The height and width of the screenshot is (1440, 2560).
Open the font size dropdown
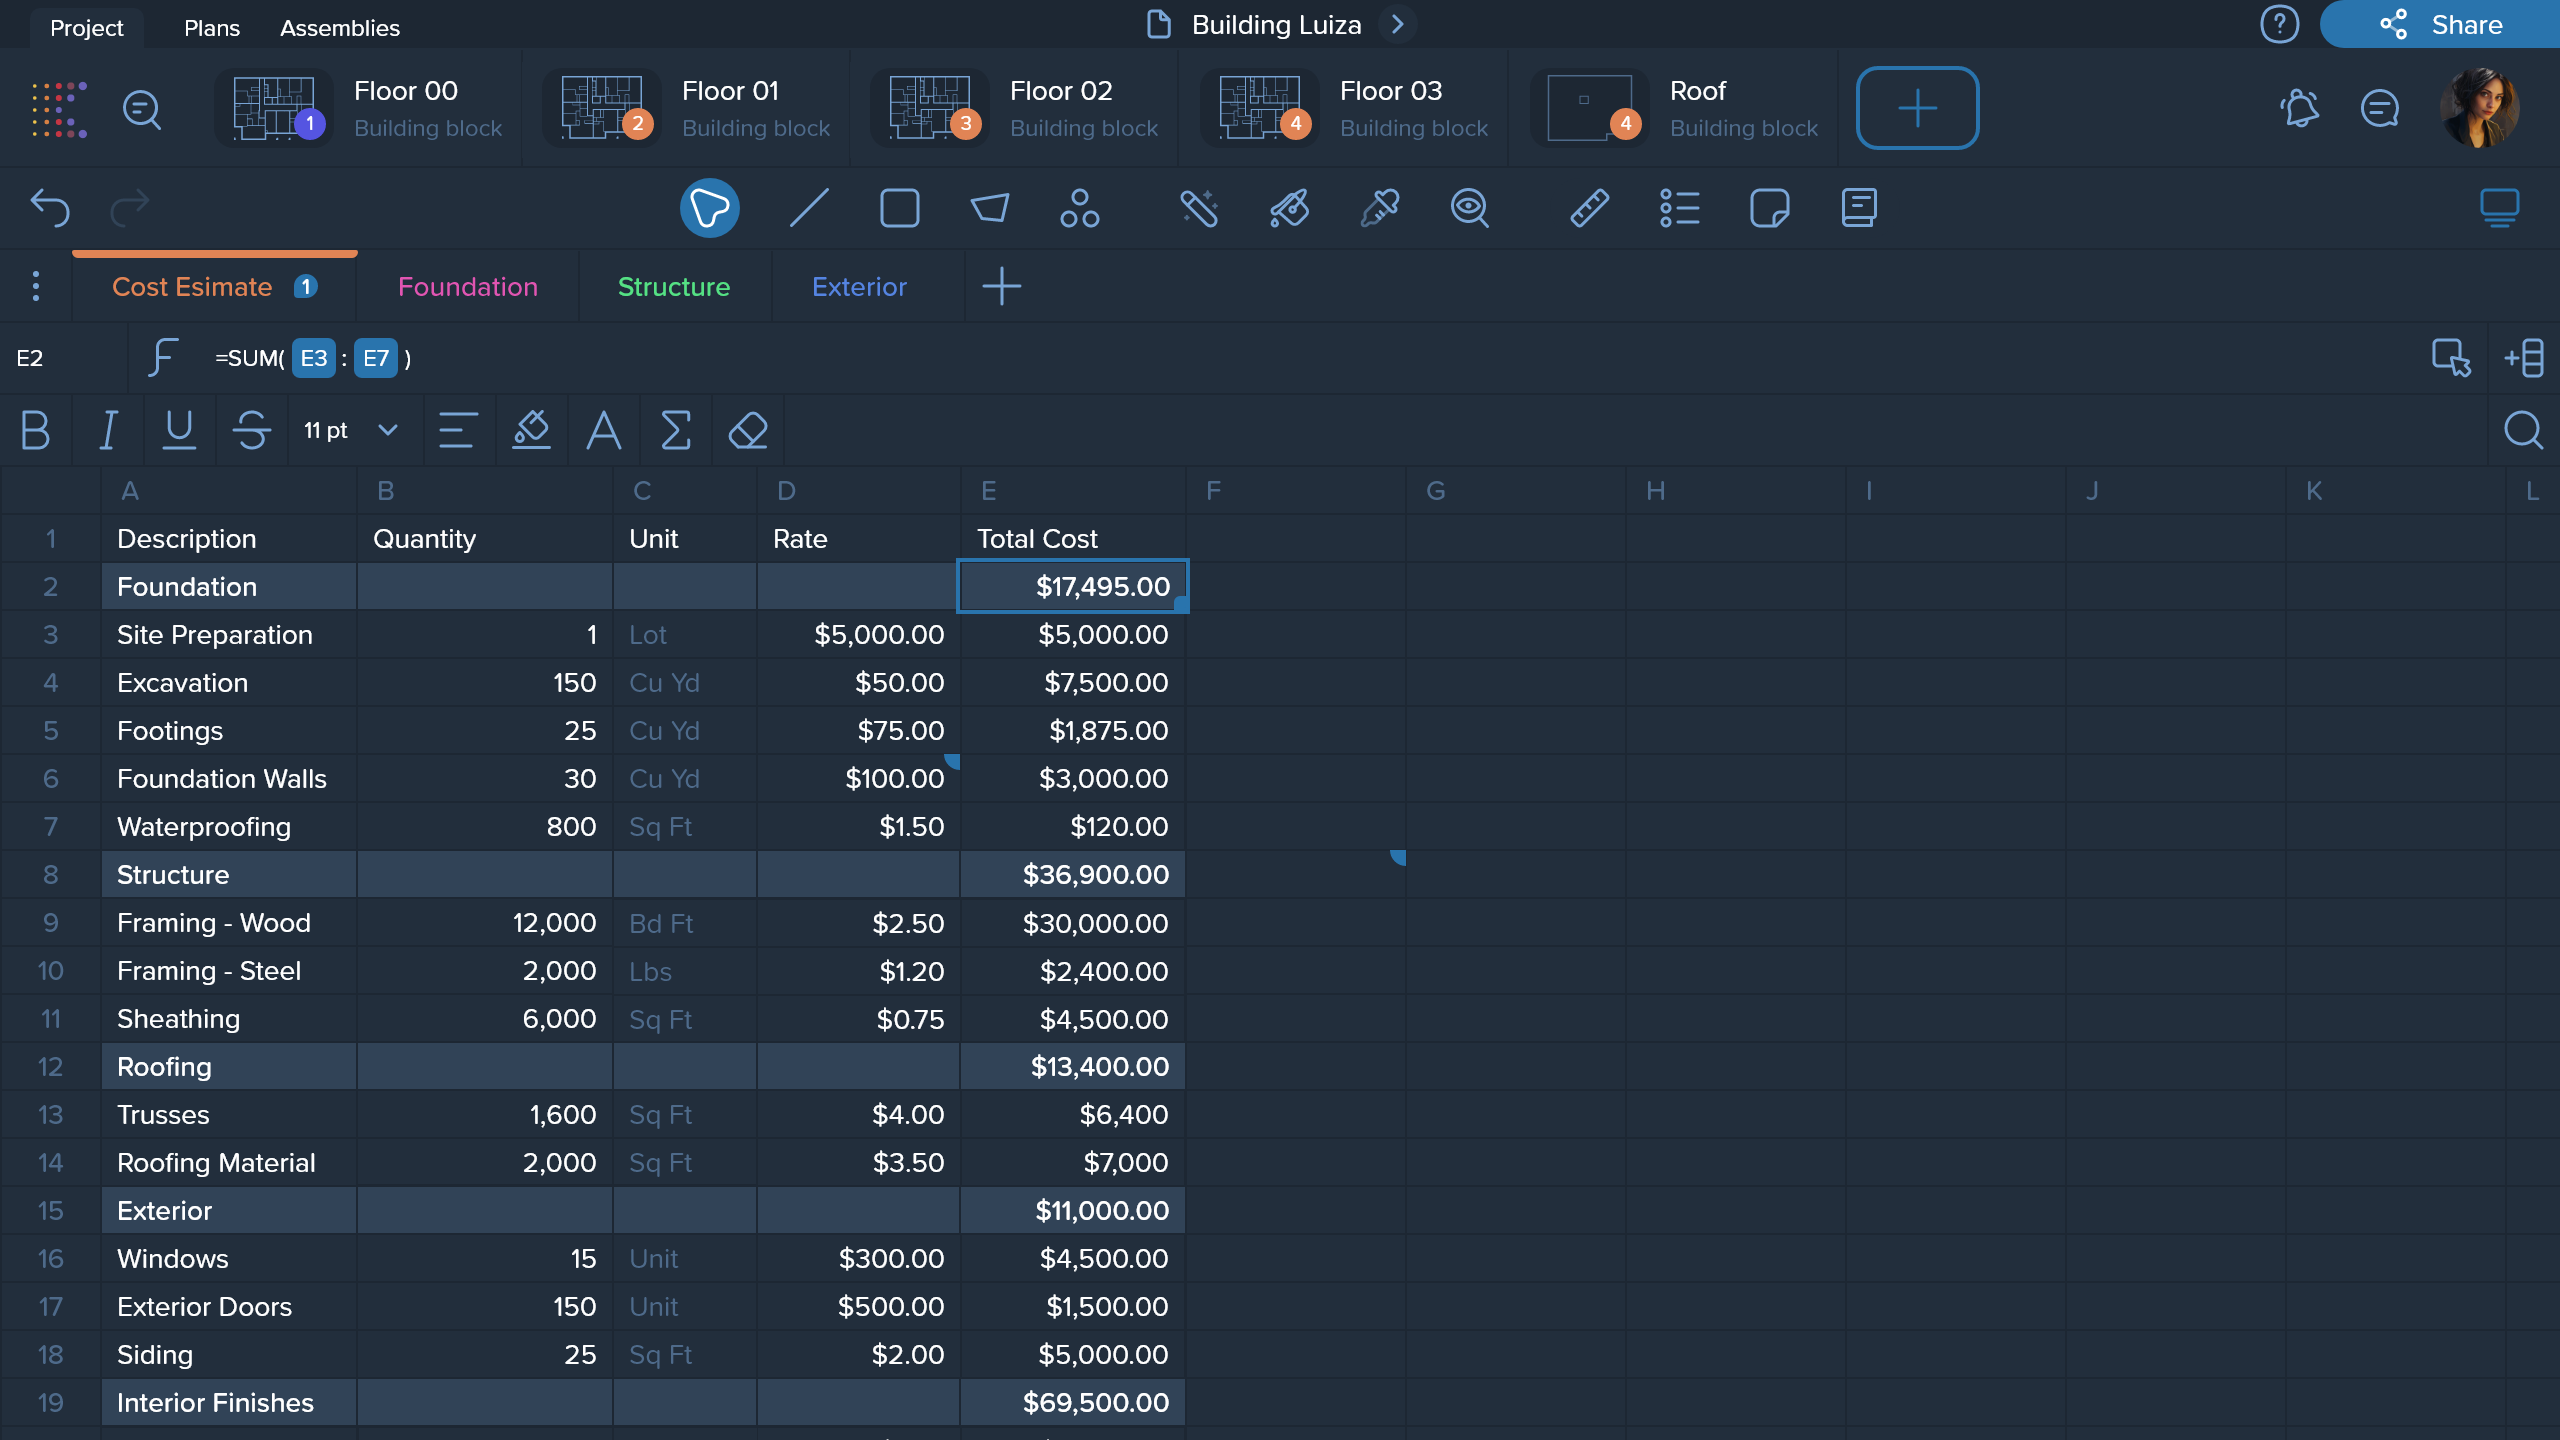click(x=350, y=430)
